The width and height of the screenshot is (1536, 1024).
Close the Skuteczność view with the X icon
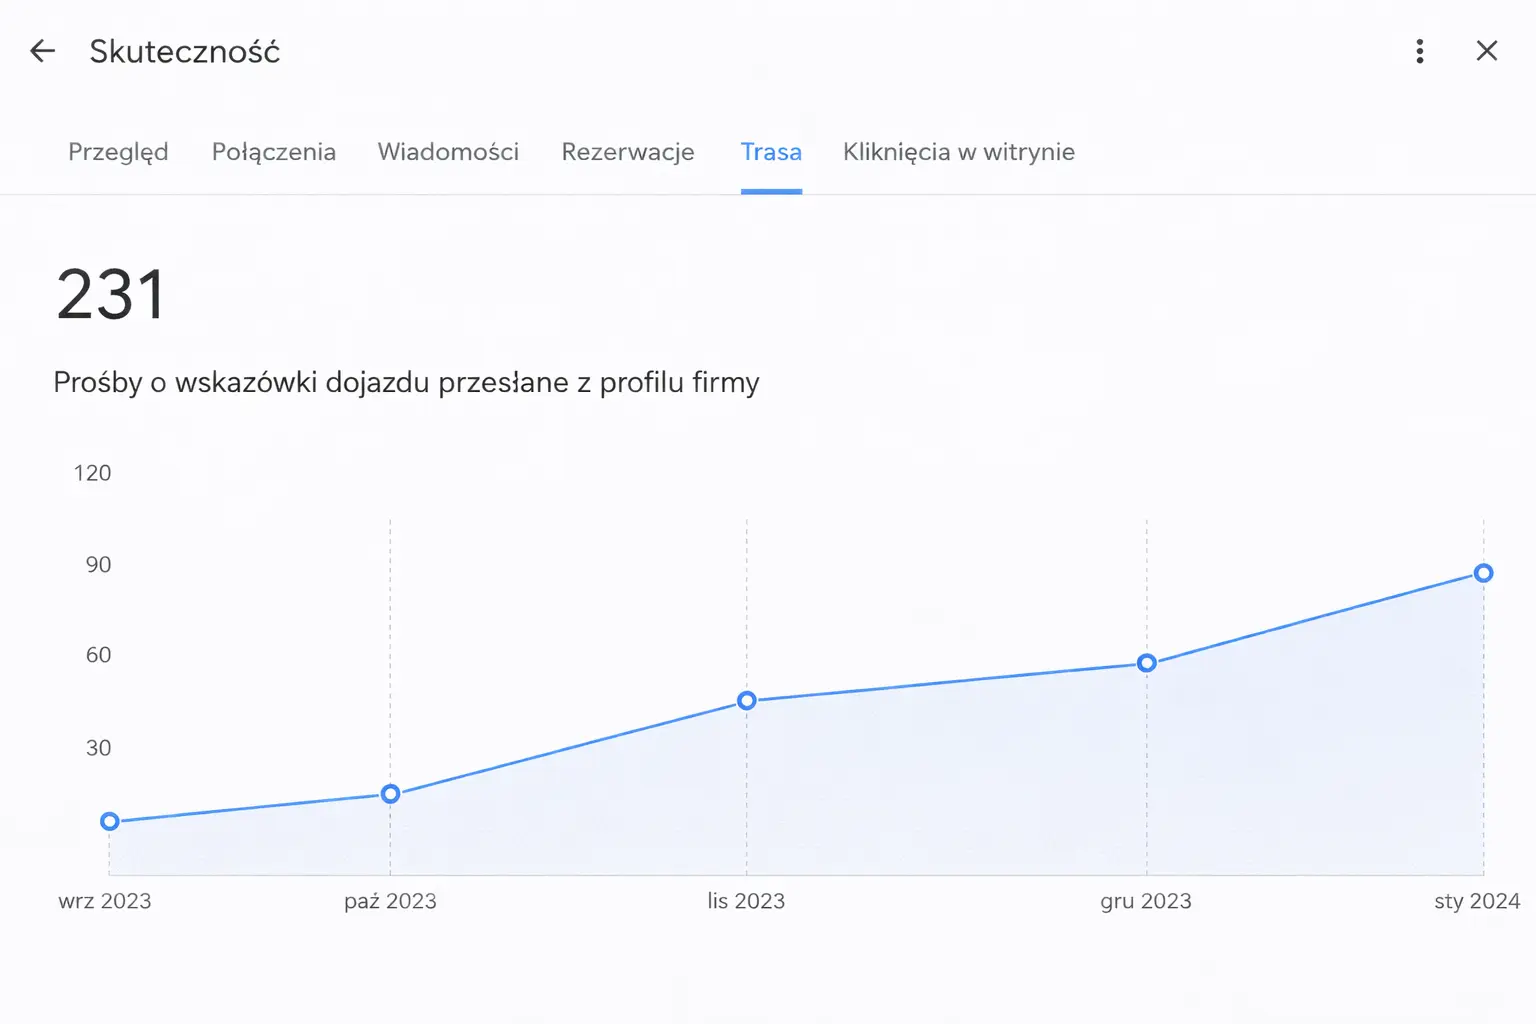click(1487, 51)
